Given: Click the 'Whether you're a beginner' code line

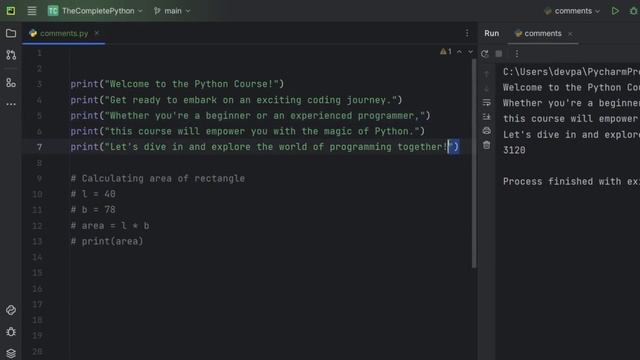Looking at the screenshot, I should coord(250,116).
